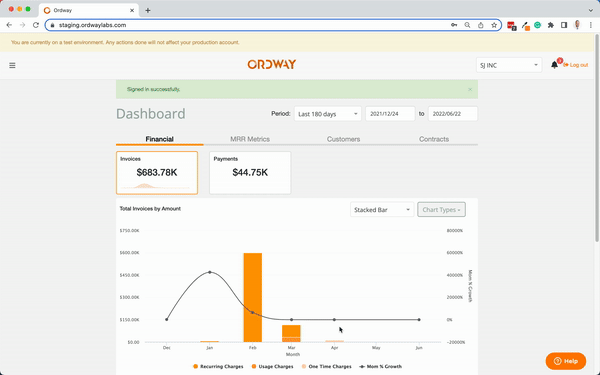The width and height of the screenshot is (600, 375).
Task: Expand the SJ INC company selector
Action: coord(509,65)
